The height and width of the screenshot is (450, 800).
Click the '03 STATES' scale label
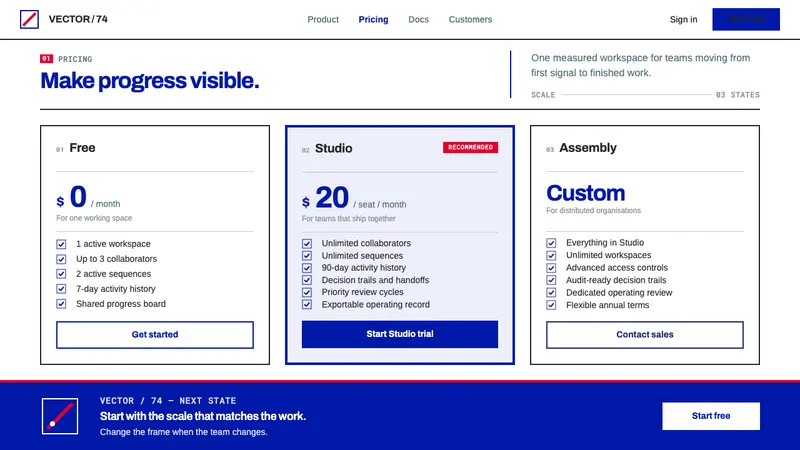point(738,95)
